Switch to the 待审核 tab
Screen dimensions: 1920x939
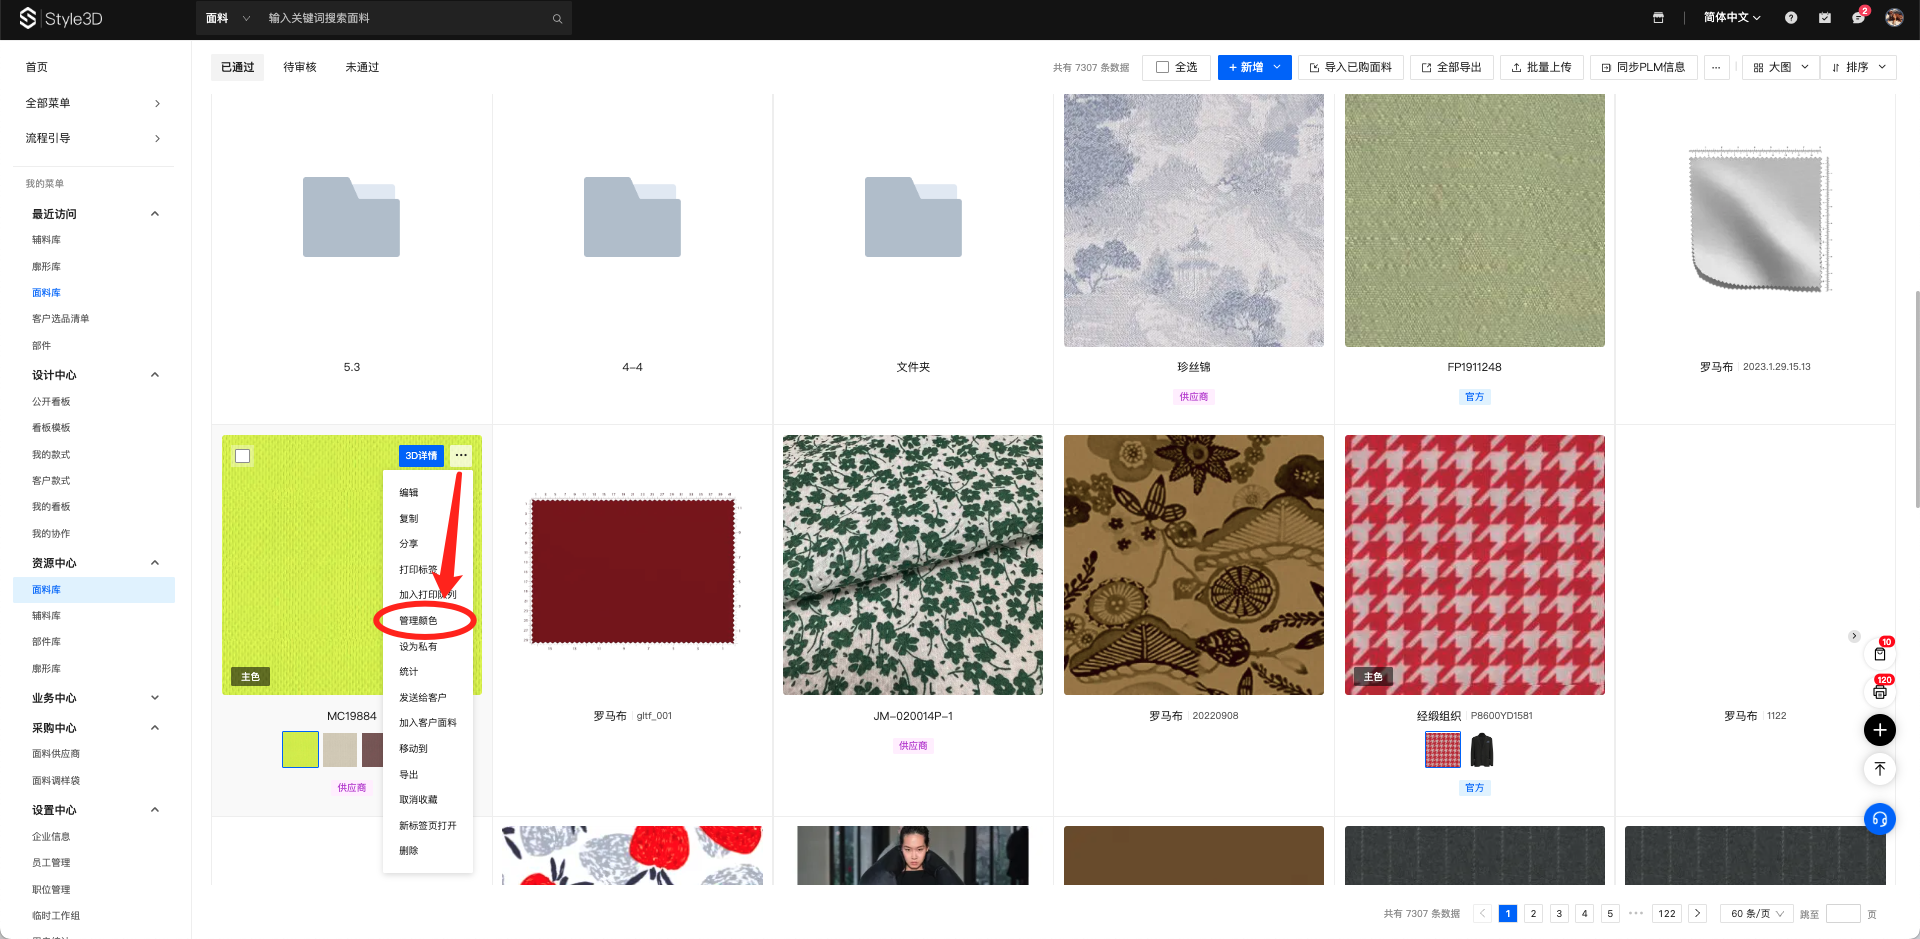300,67
